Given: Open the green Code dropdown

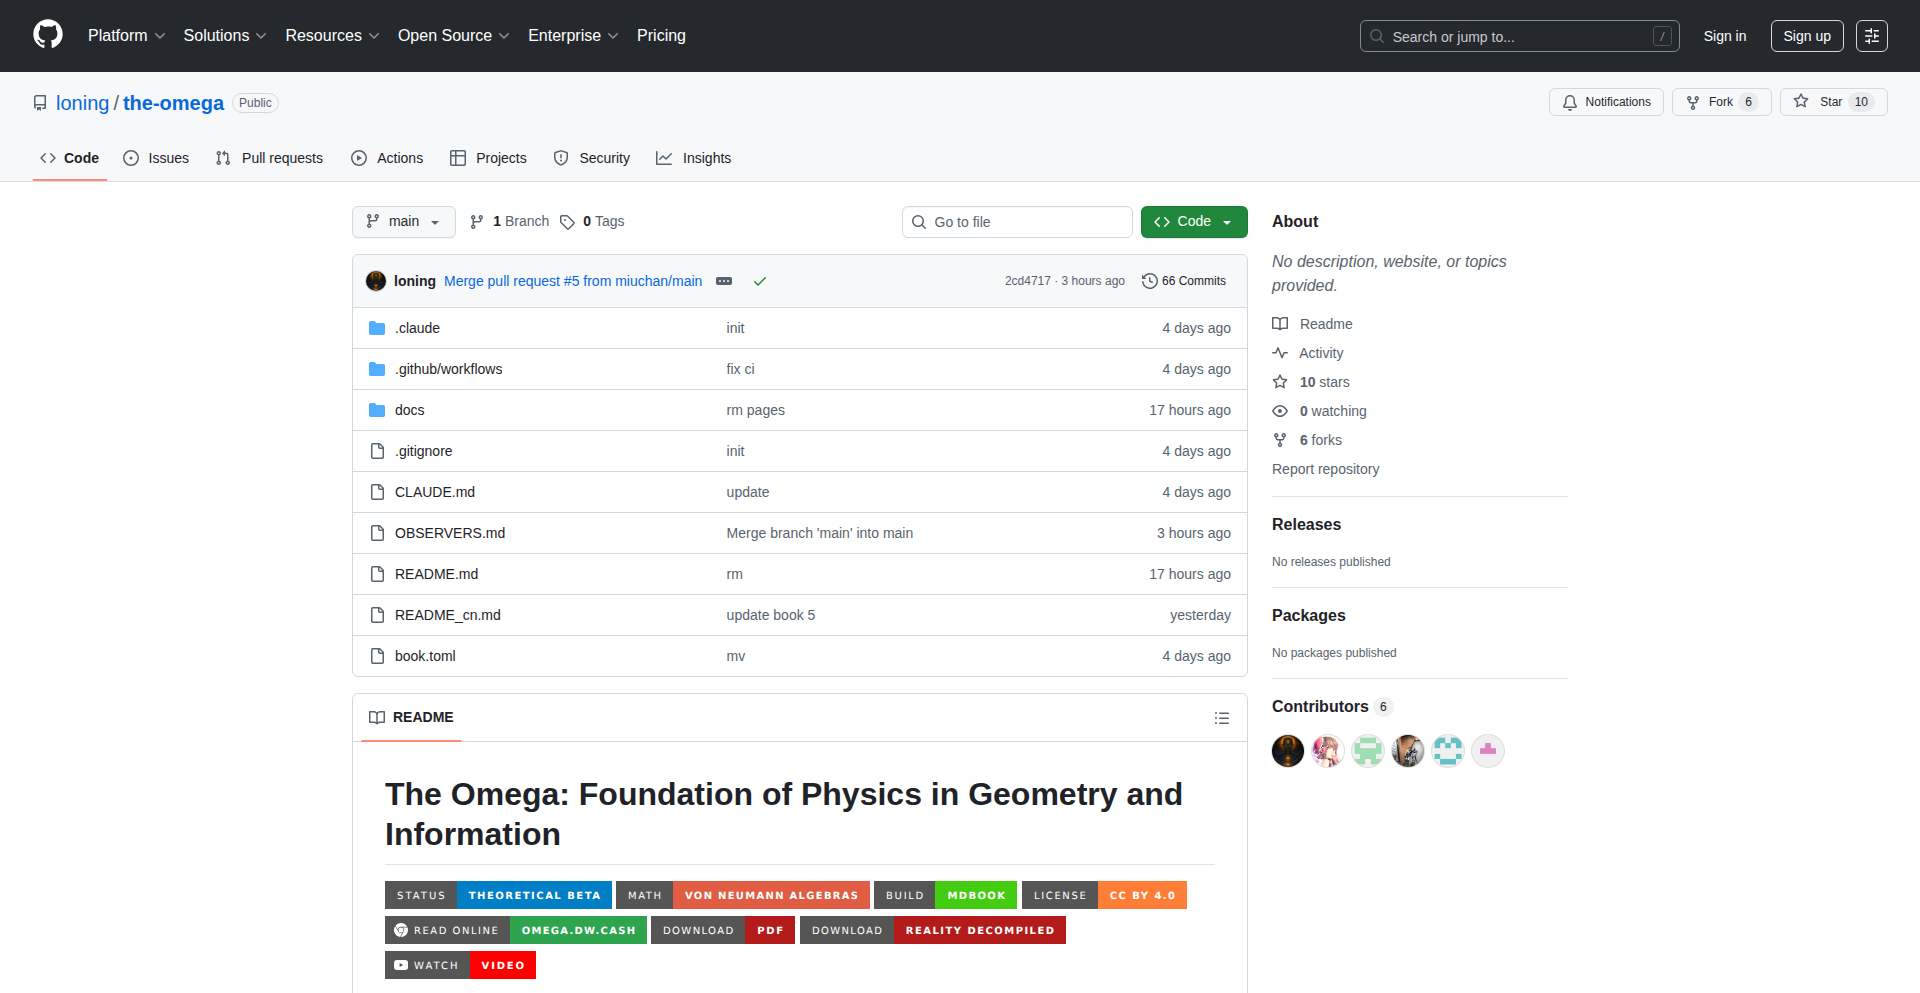Looking at the screenshot, I should point(1194,222).
